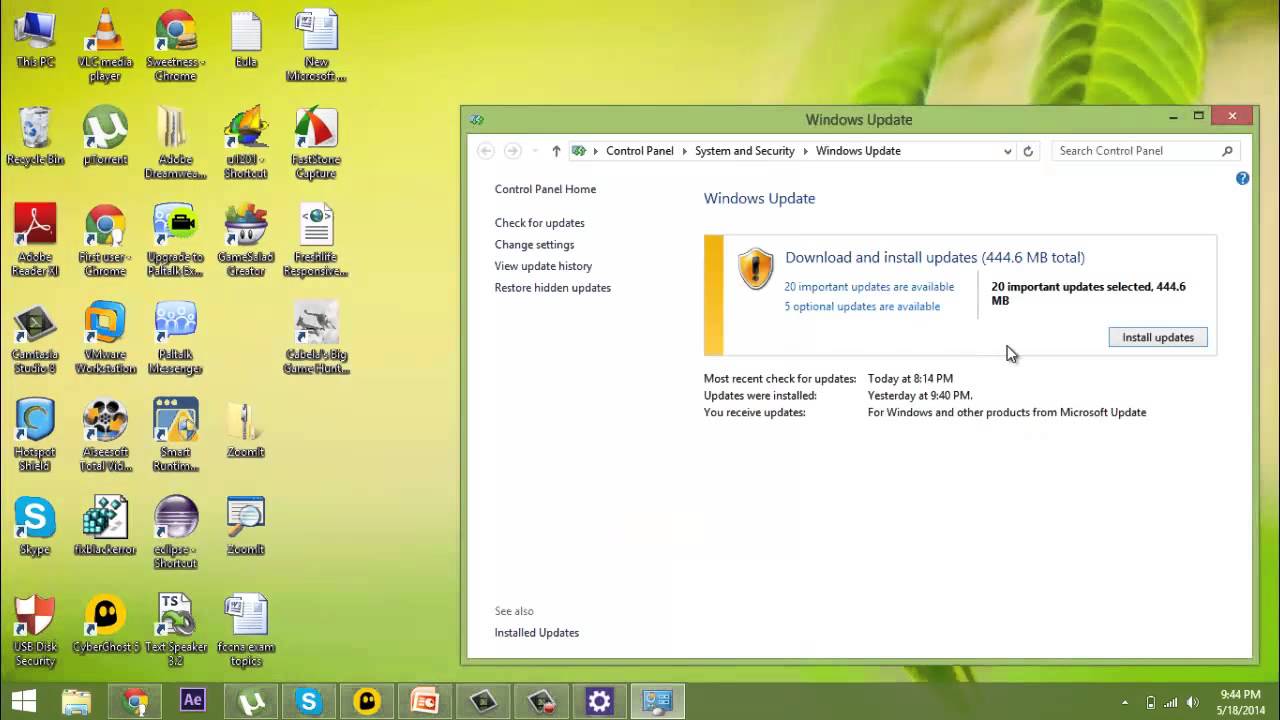Select USB Disk Security desktop icon
Screen dimensions: 1280x720
click(x=35, y=631)
